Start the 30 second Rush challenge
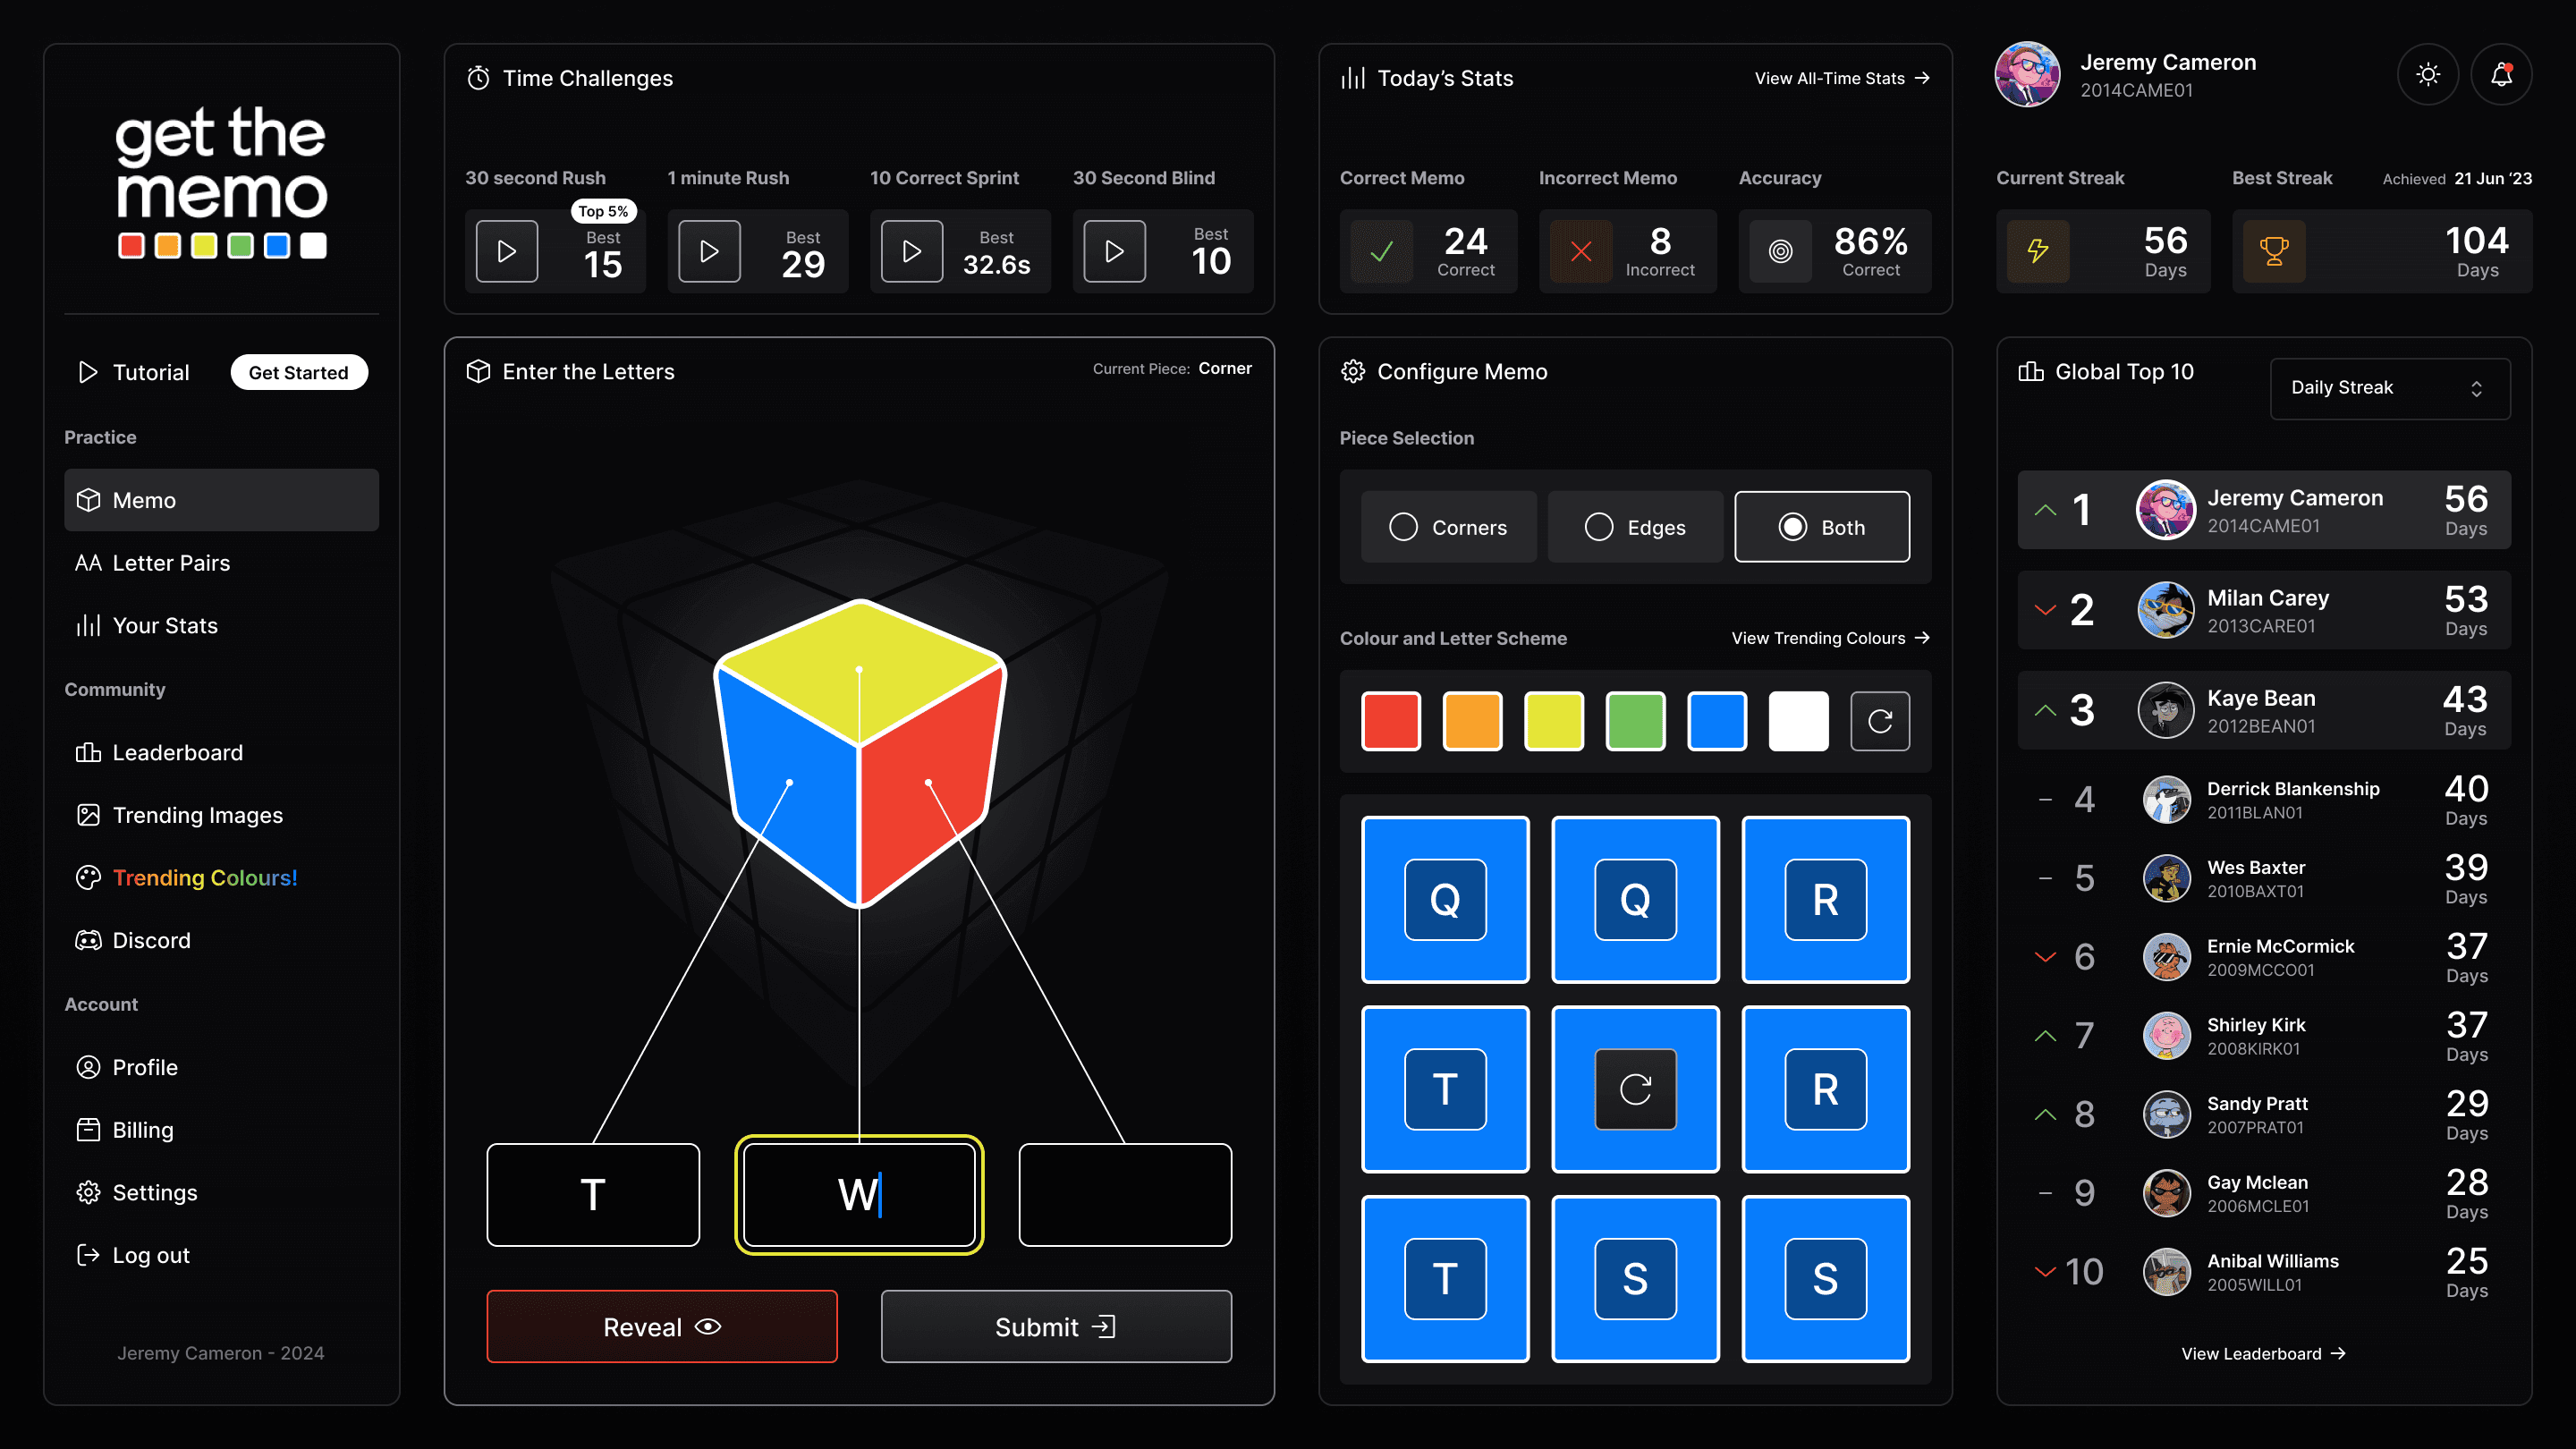The height and width of the screenshot is (1449, 2576). [507, 251]
